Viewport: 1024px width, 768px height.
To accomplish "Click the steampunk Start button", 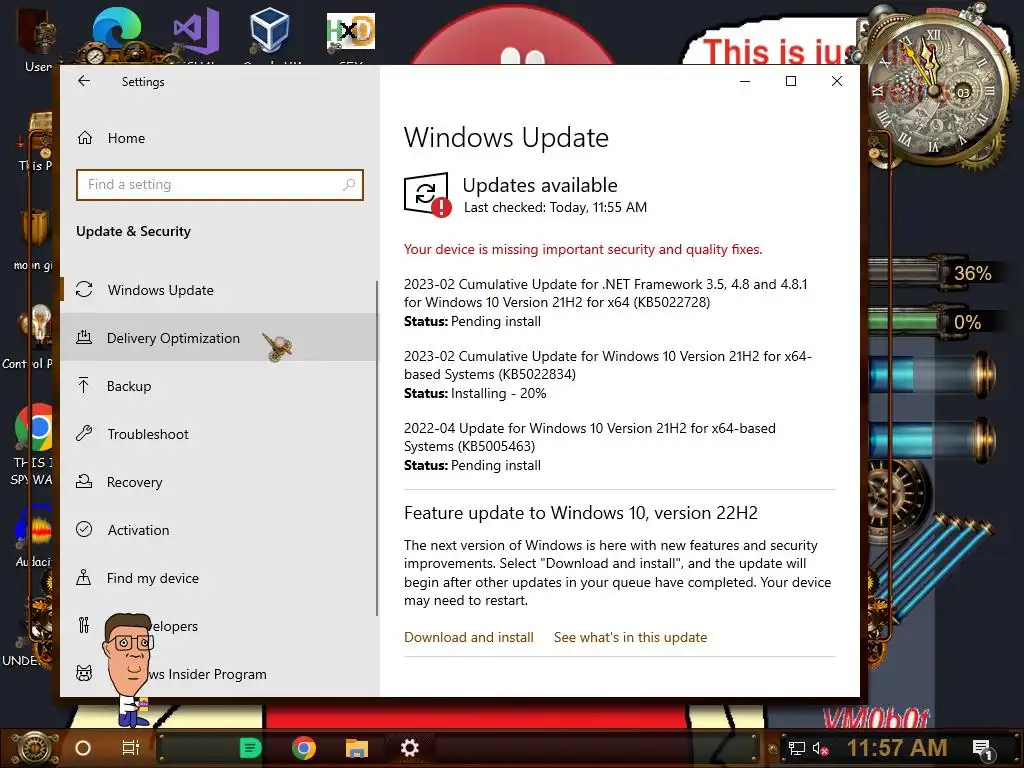I will [x=34, y=748].
